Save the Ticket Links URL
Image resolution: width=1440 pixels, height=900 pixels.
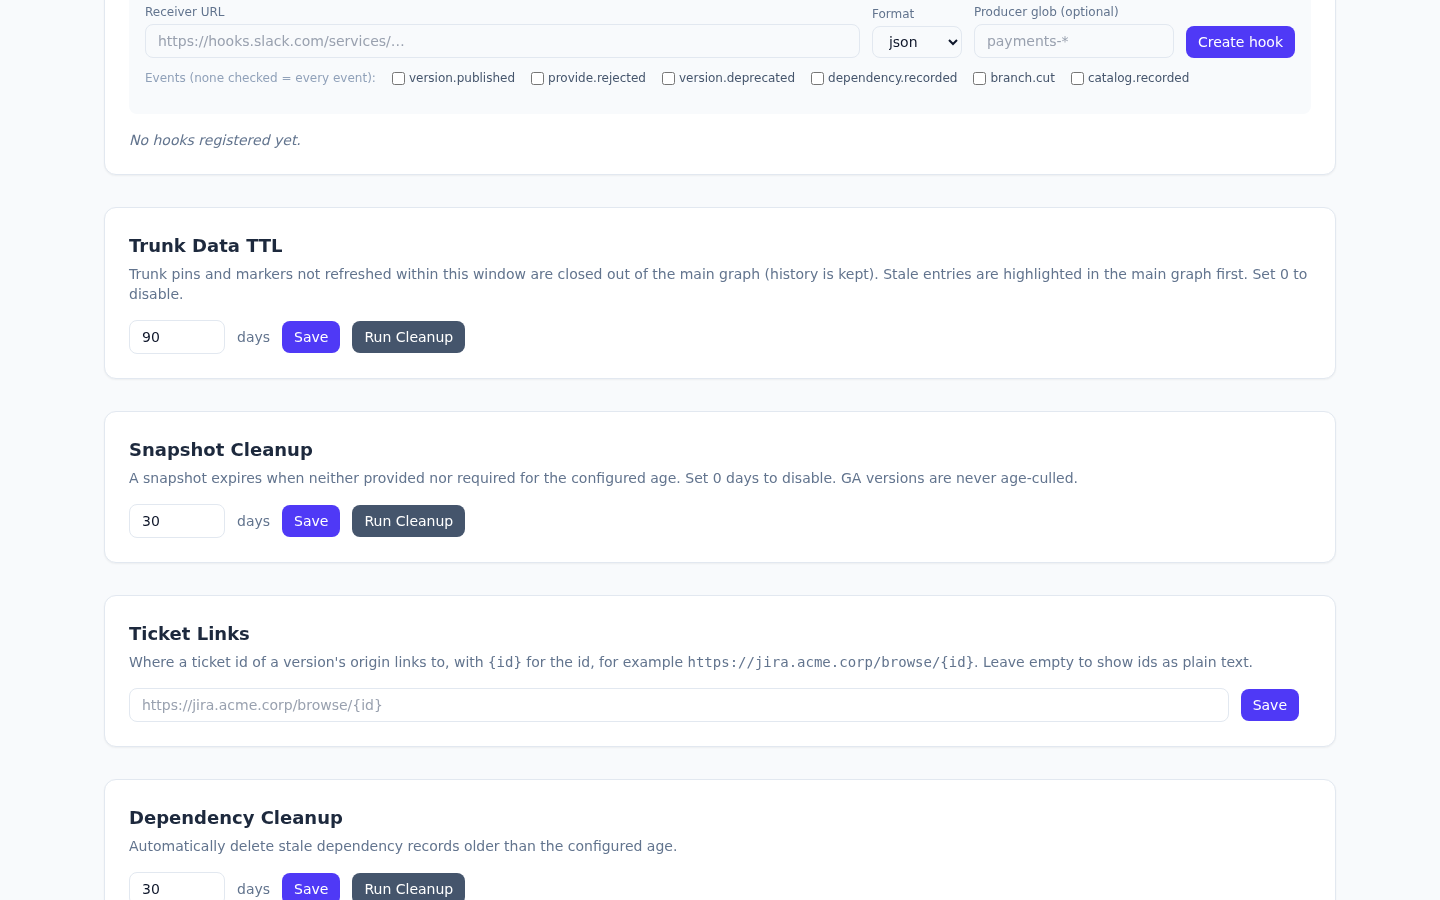tap(1270, 705)
